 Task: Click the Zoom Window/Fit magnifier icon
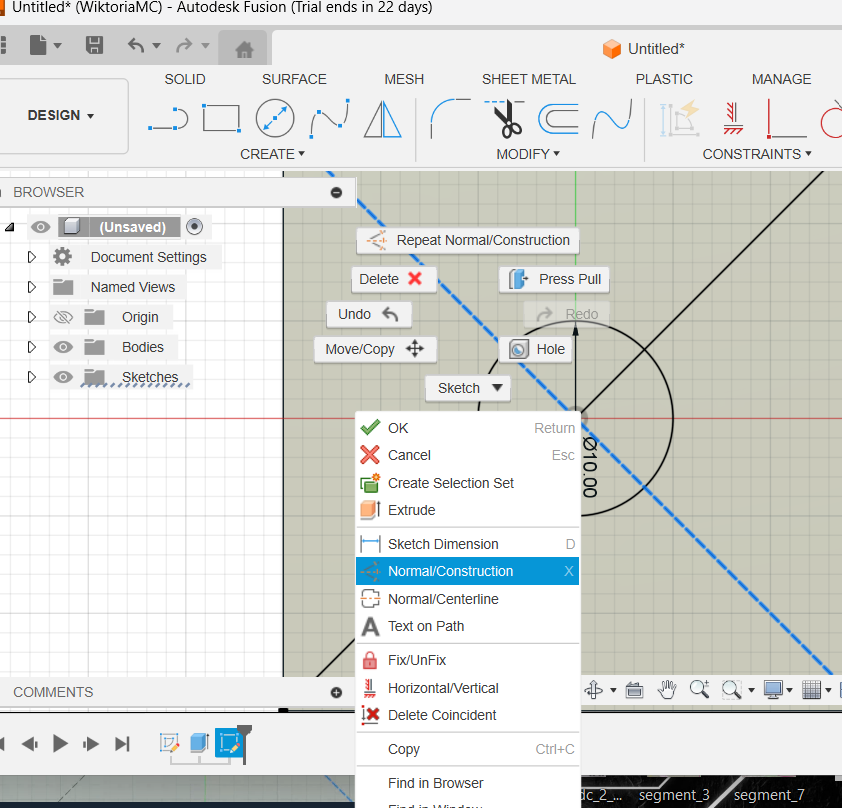(731, 689)
